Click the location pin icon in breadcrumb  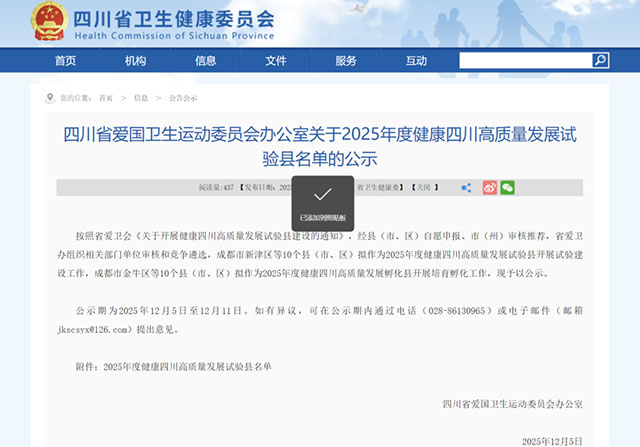[50, 98]
